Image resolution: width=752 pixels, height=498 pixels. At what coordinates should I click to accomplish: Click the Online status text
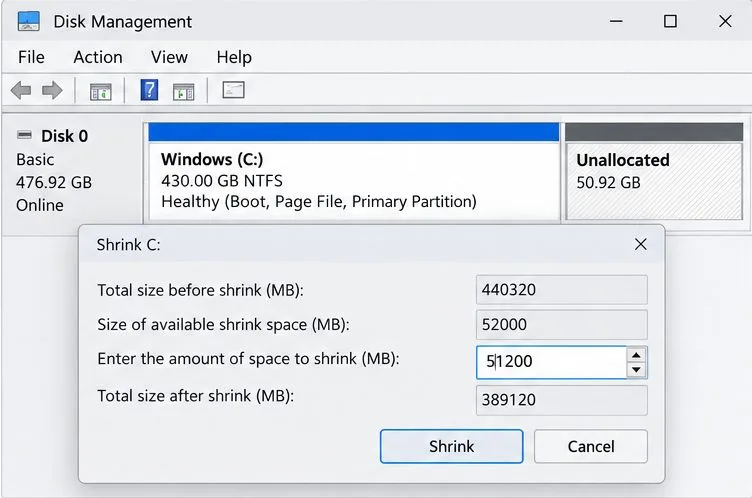(x=40, y=205)
